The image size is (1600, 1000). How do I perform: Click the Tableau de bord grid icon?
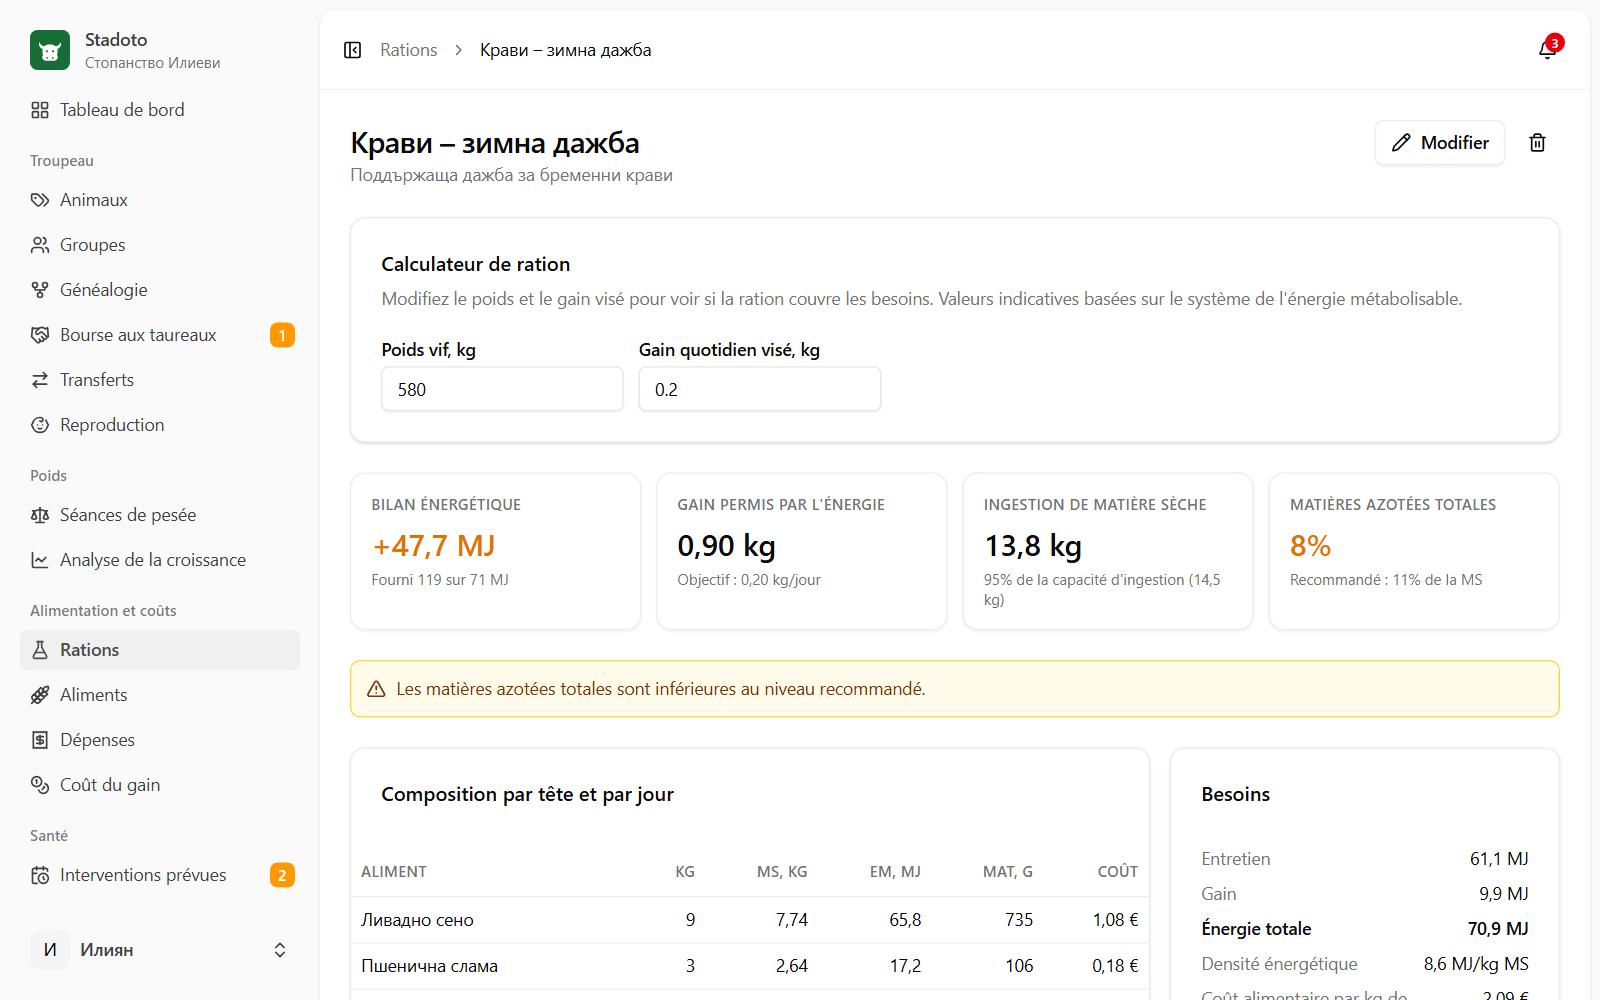coord(40,110)
